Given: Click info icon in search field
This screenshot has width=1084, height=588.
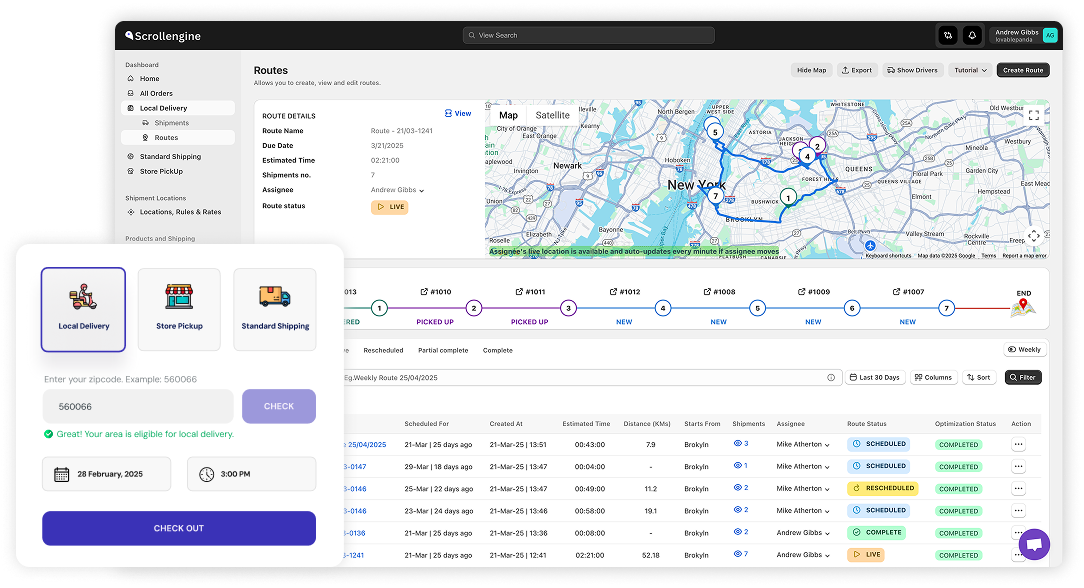Looking at the screenshot, I should (x=831, y=377).
